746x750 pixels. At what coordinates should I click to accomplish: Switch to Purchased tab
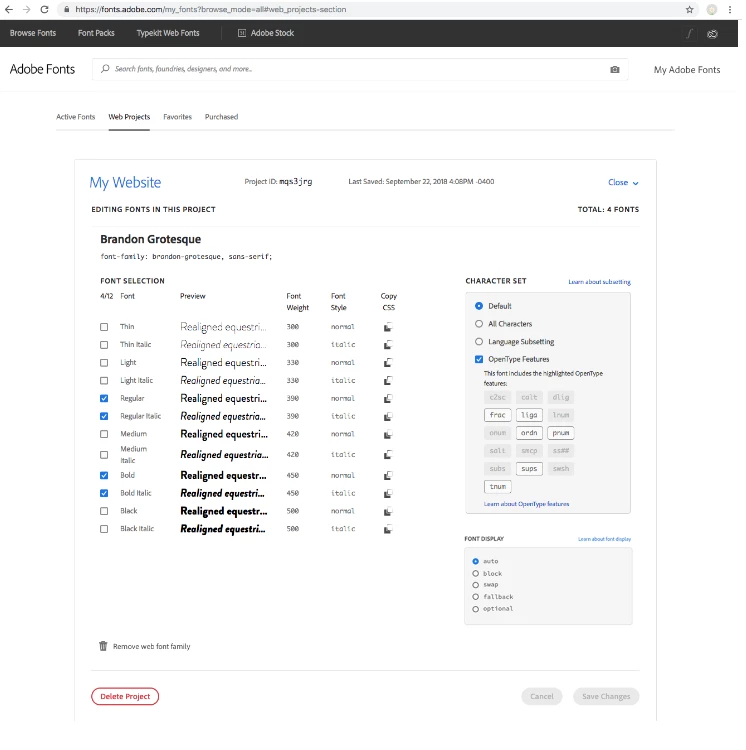click(x=221, y=117)
